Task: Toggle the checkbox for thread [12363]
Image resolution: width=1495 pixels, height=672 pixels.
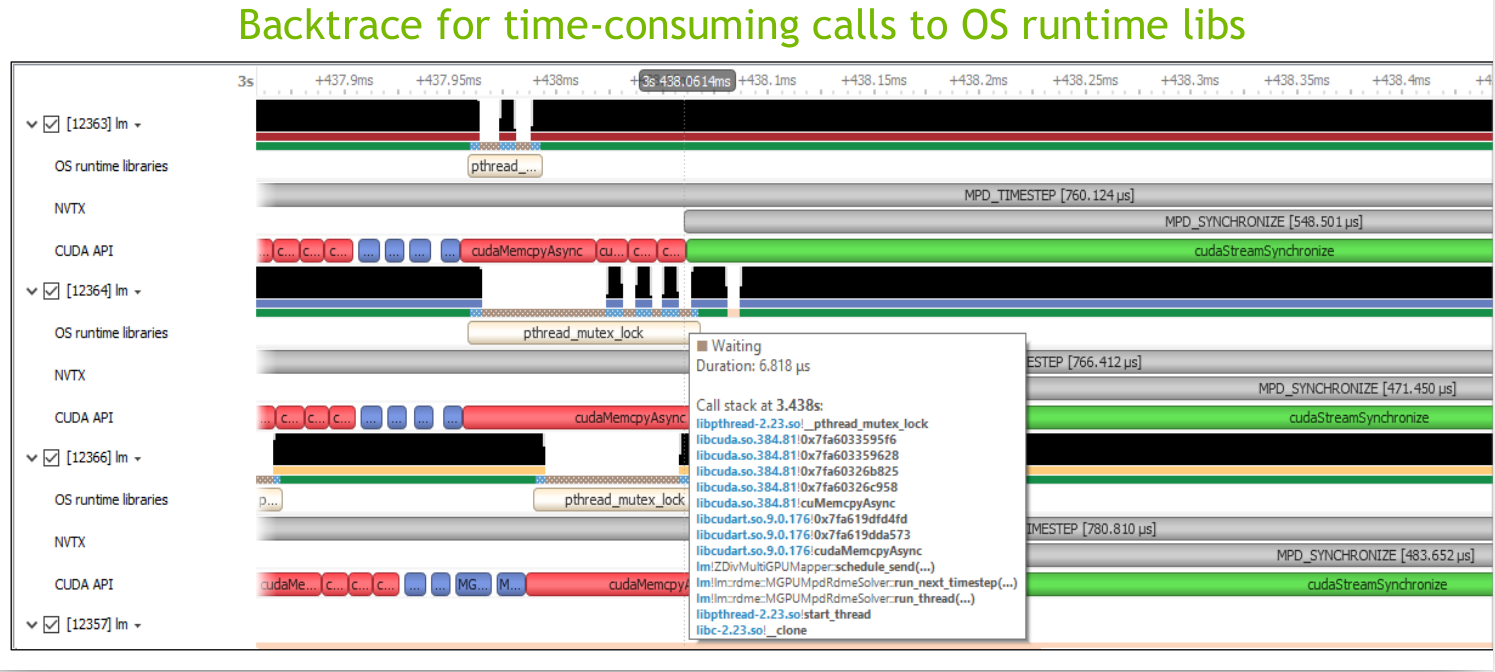Action: tap(52, 125)
